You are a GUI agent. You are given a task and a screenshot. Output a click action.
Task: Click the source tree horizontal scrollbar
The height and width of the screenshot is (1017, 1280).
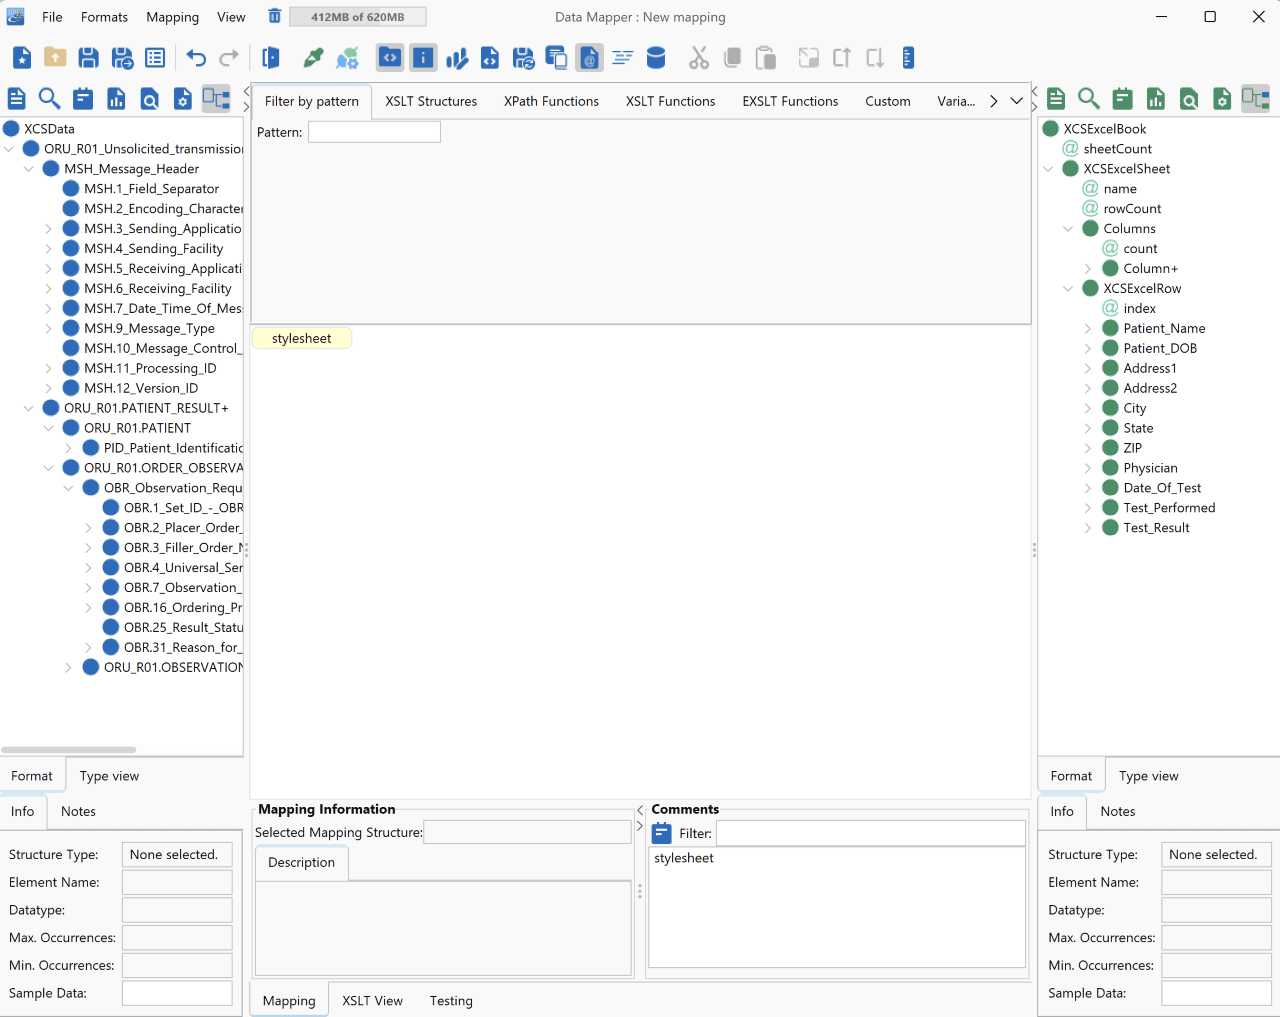click(x=69, y=749)
